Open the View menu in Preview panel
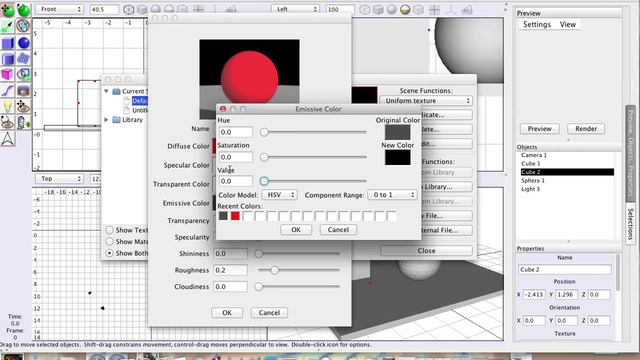 pos(568,24)
